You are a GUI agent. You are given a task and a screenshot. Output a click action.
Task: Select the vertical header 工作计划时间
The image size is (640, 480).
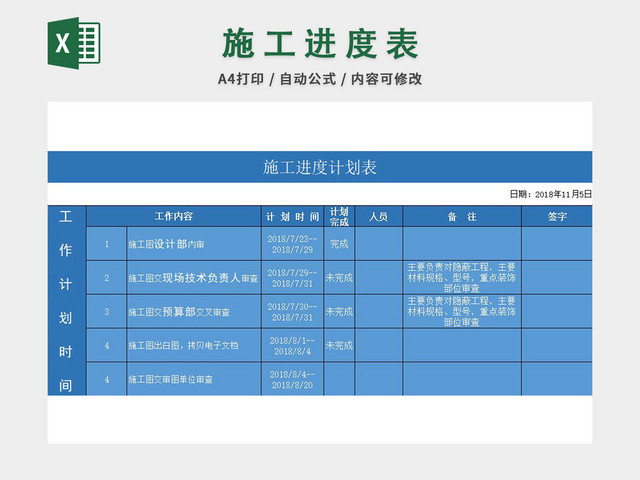67,301
